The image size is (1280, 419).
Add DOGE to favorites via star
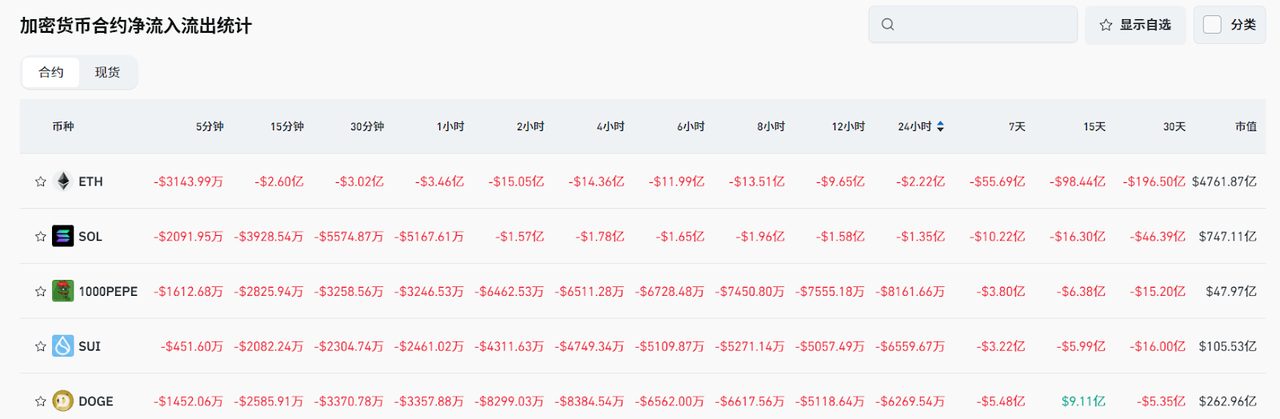[41, 401]
